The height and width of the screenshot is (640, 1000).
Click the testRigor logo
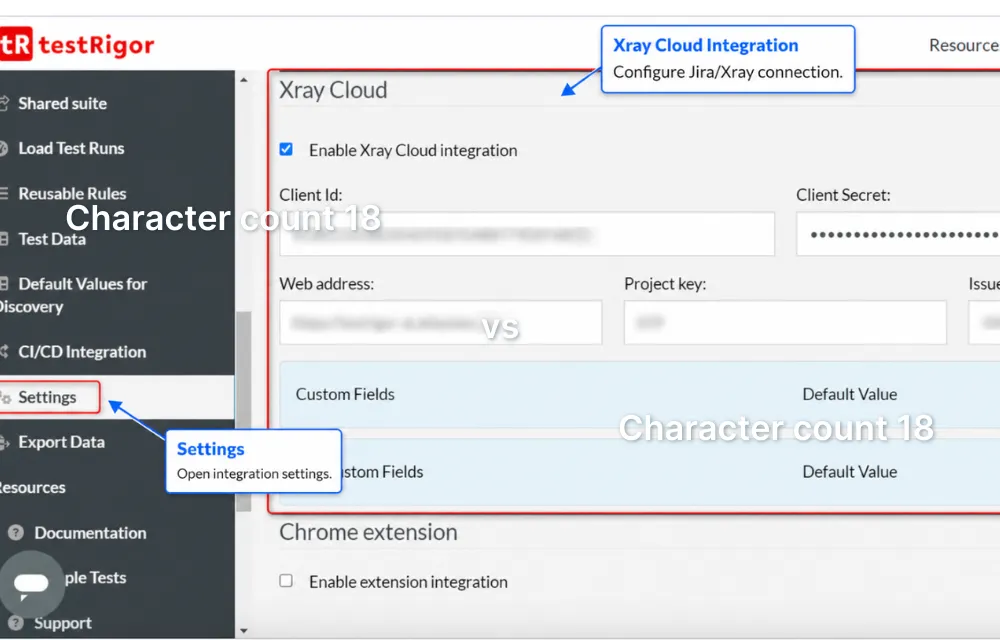77,45
